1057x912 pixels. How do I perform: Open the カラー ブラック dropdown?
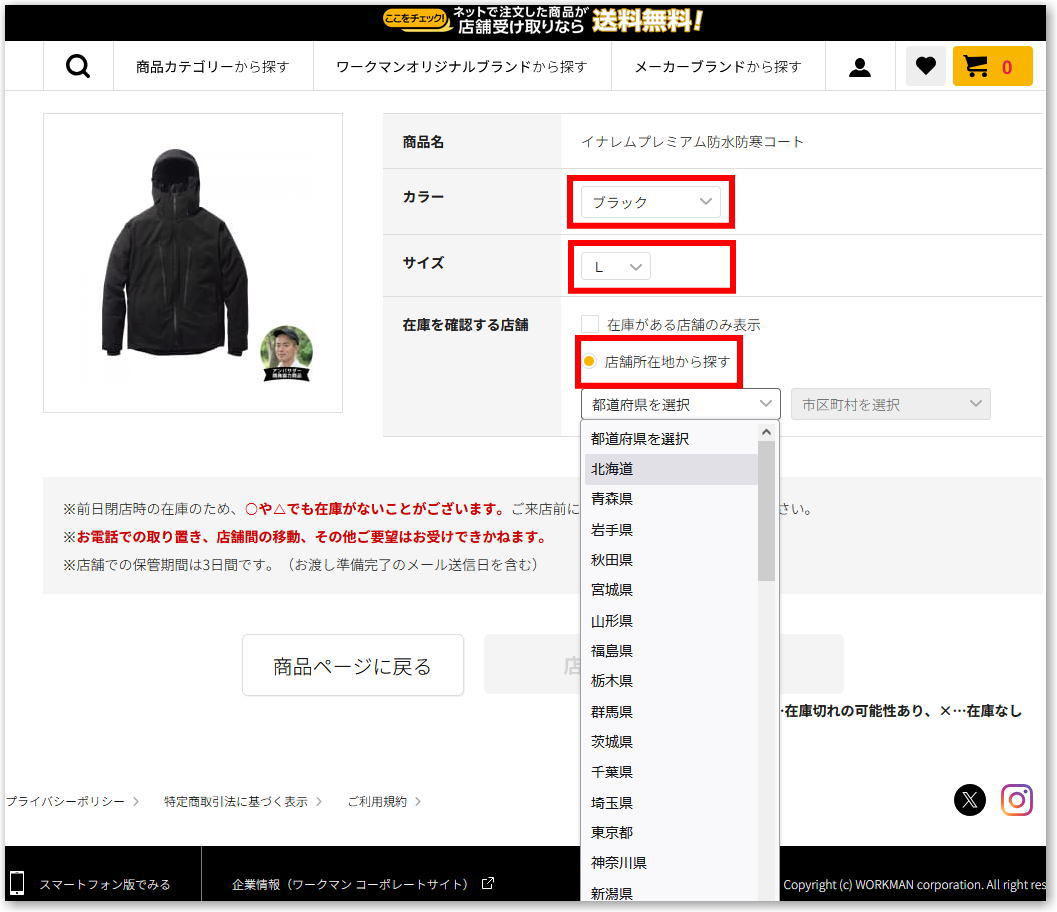tap(651, 202)
